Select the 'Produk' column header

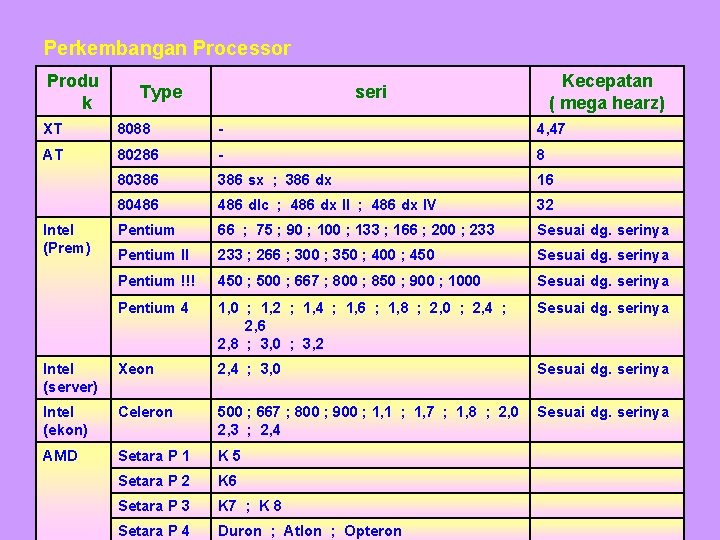tap(73, 91)
